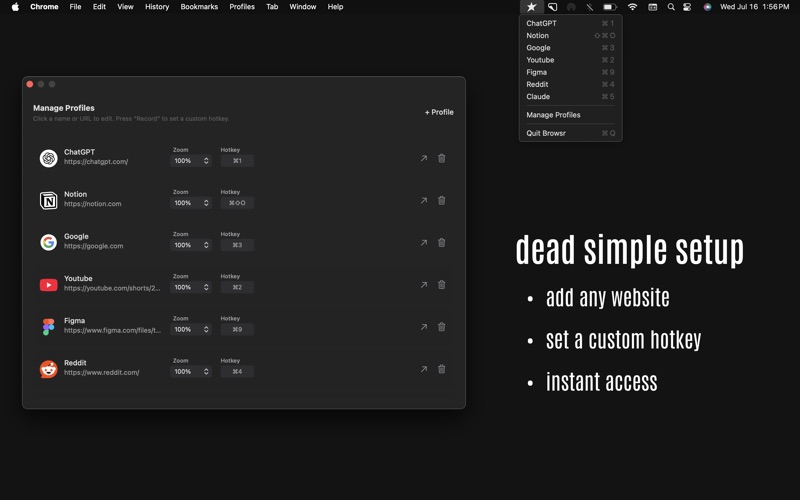Open Control Center icon in menu bar
This screenshot has width=800, height=500.
pos(687,7)
